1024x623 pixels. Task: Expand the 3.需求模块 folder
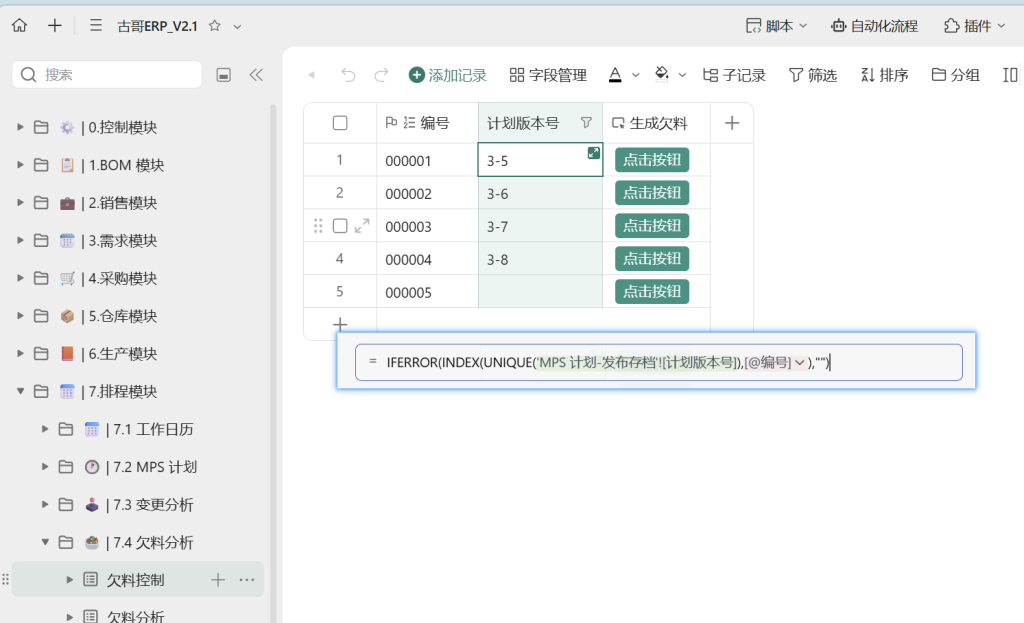click(20, 240)
